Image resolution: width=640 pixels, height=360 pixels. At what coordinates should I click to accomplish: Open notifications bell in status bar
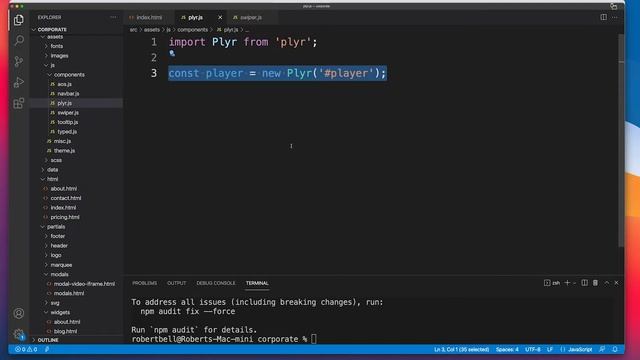(615, 349)
